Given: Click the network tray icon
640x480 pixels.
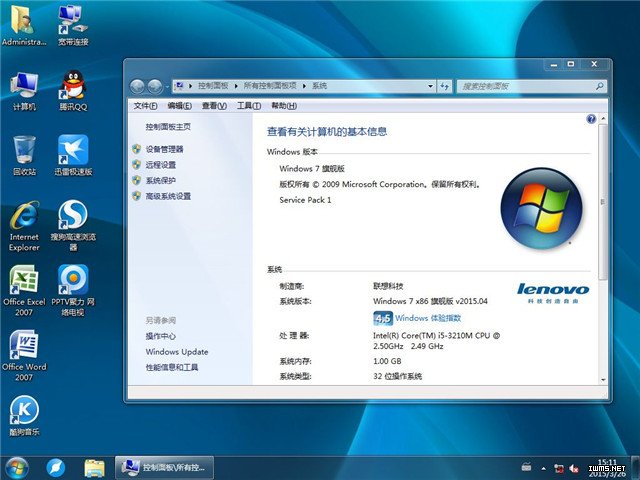Looking at the screenshot, I should [x=558, y=469].
